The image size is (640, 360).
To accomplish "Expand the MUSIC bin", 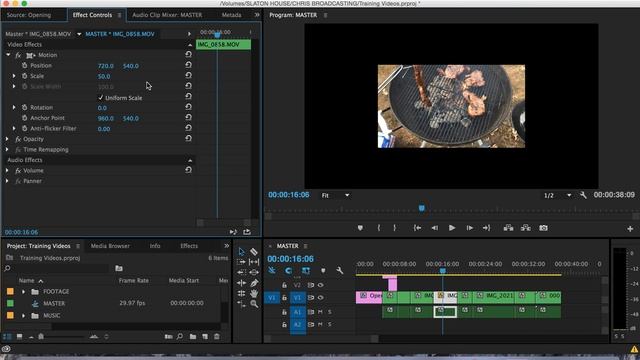I will 23,316.
